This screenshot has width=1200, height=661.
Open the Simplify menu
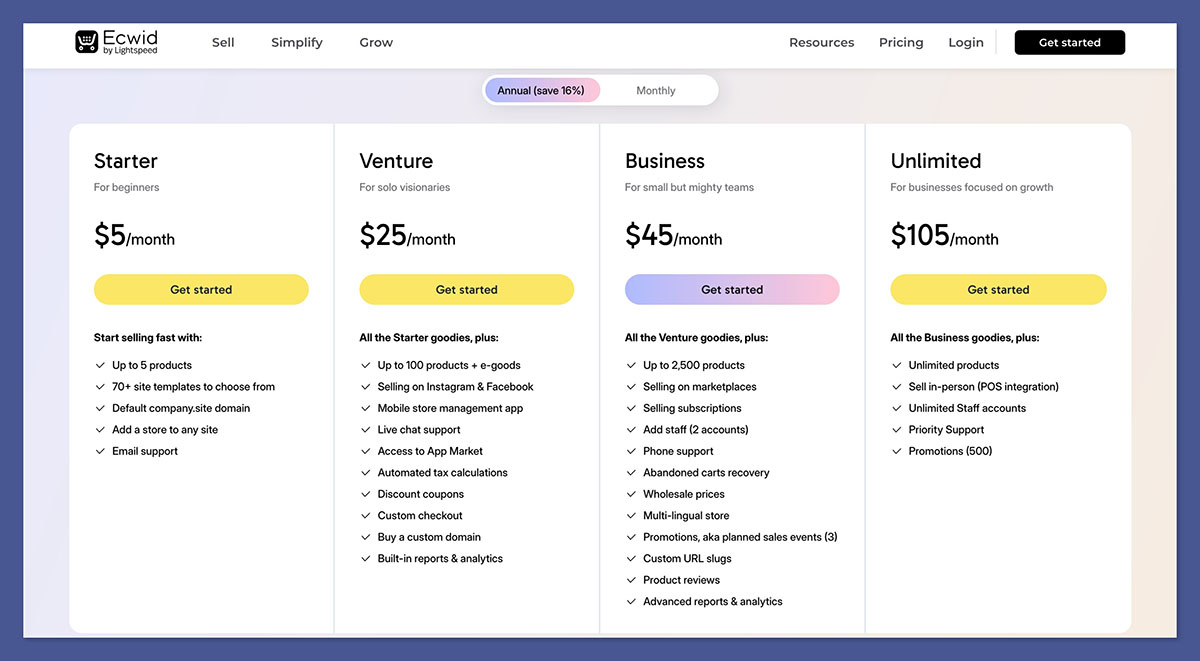296,42
